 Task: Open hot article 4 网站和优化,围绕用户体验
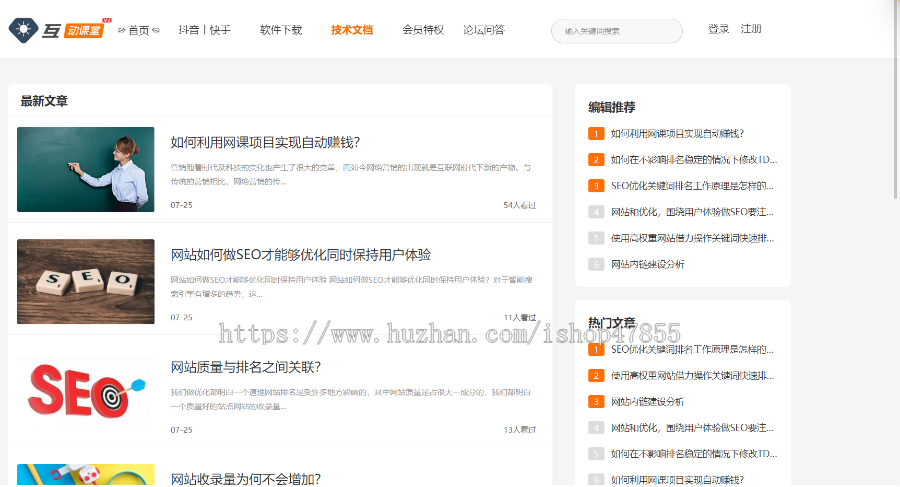click(x=692, y=428)
